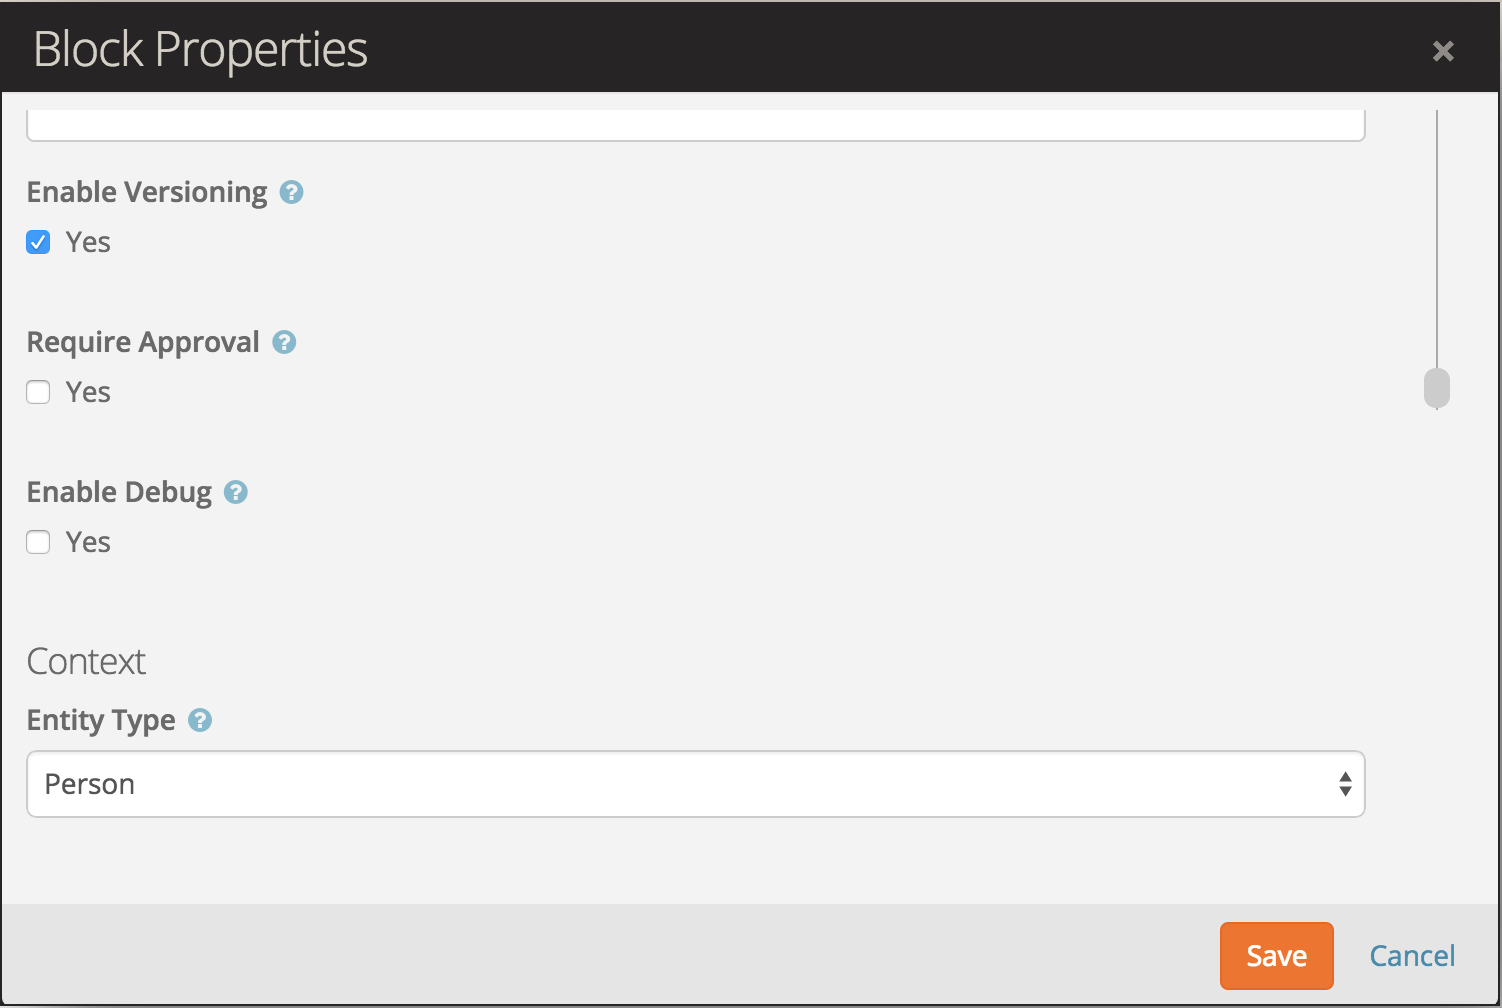Click the Context section heading
Viewport: 1502px width, 1008px height.
click(86, 660)
